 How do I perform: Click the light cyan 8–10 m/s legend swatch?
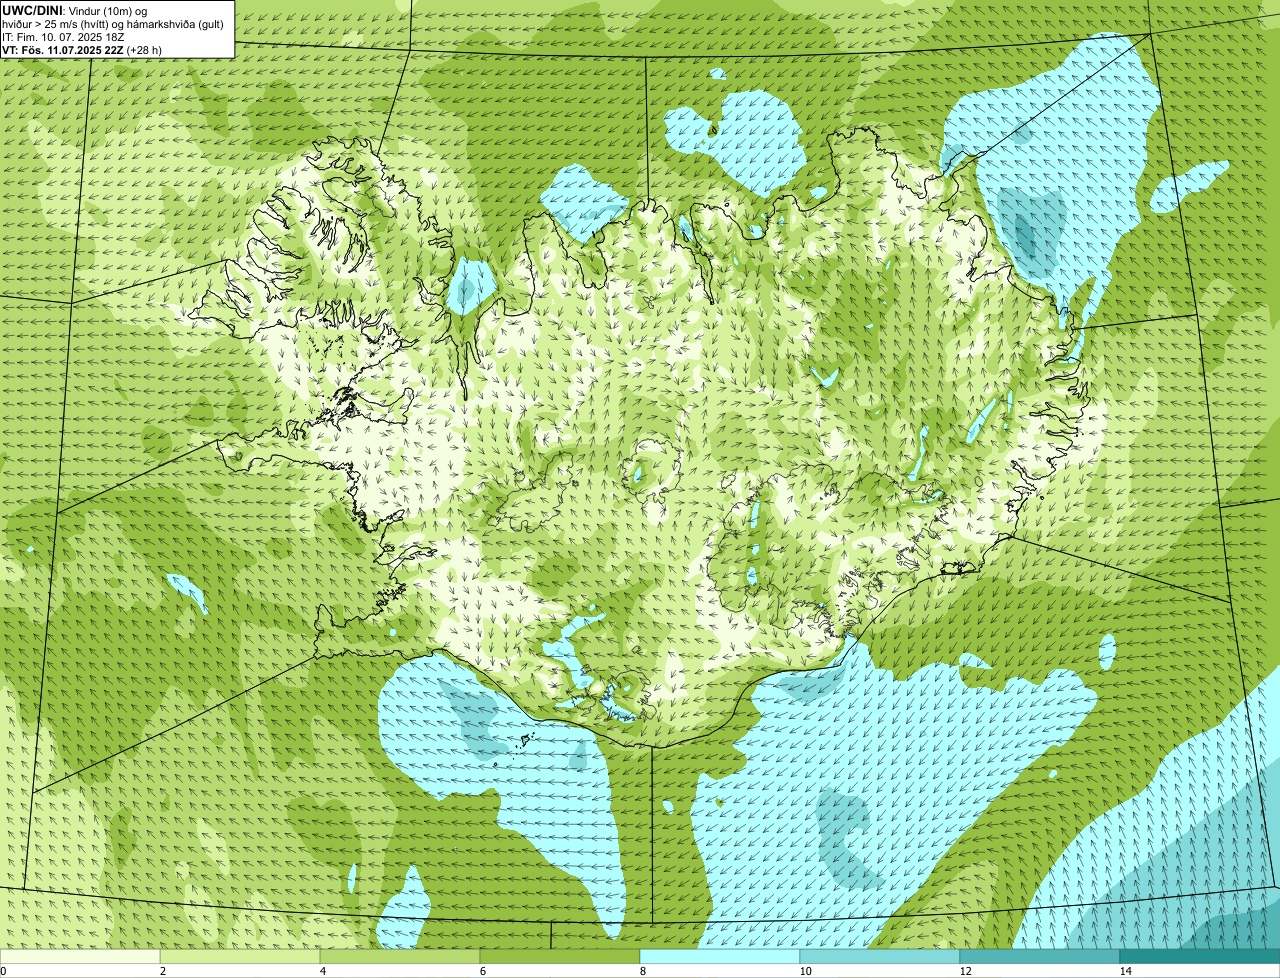[720, 956]
